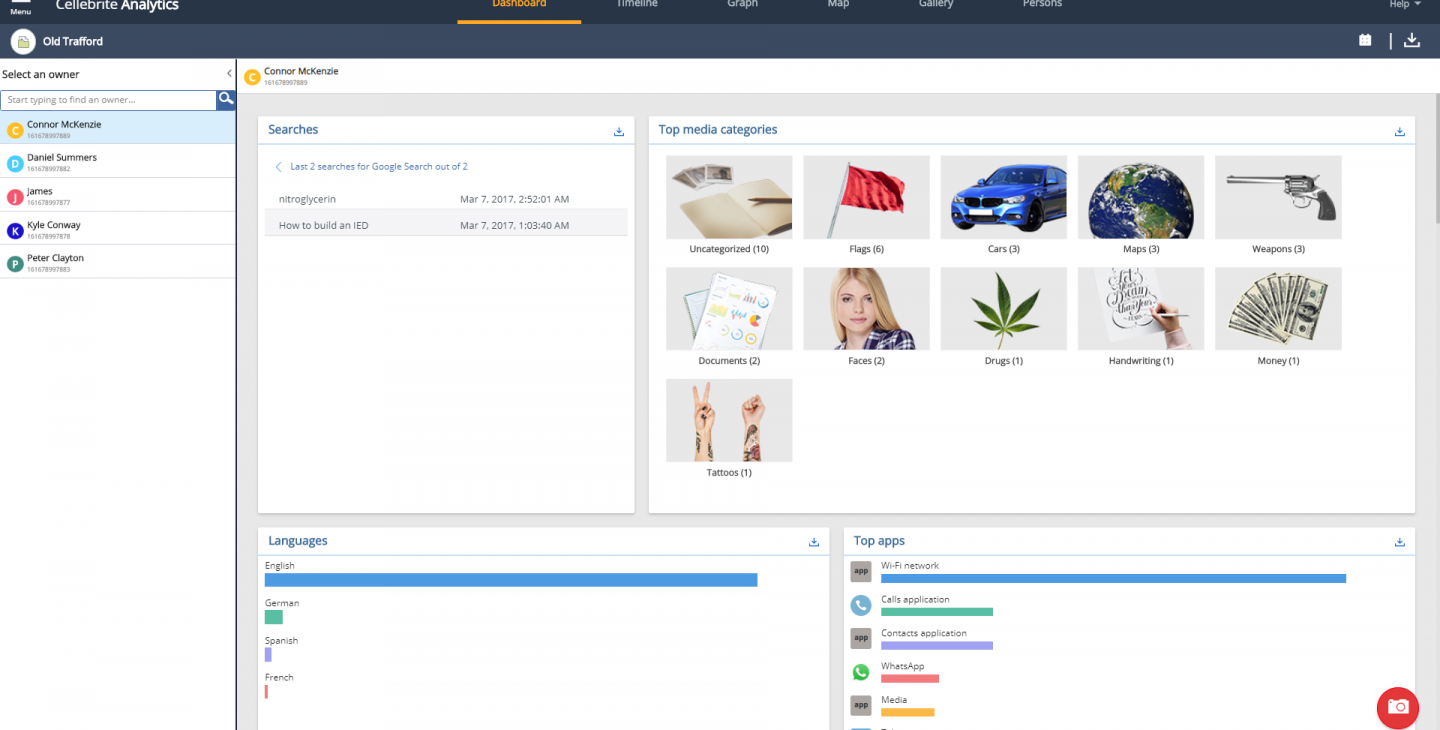This screenshot has width=1440, height=730.
Task: Switch to the Gallery tab
Action: tap(936, 4)
